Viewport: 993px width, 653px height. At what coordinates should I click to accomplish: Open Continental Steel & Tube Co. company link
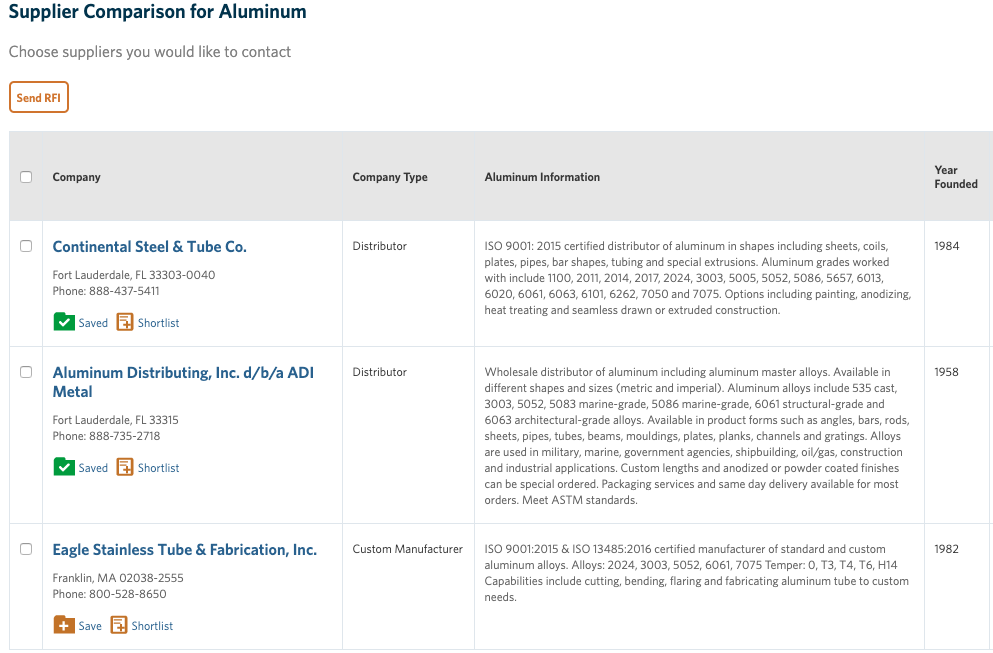(x=149, y=247)
